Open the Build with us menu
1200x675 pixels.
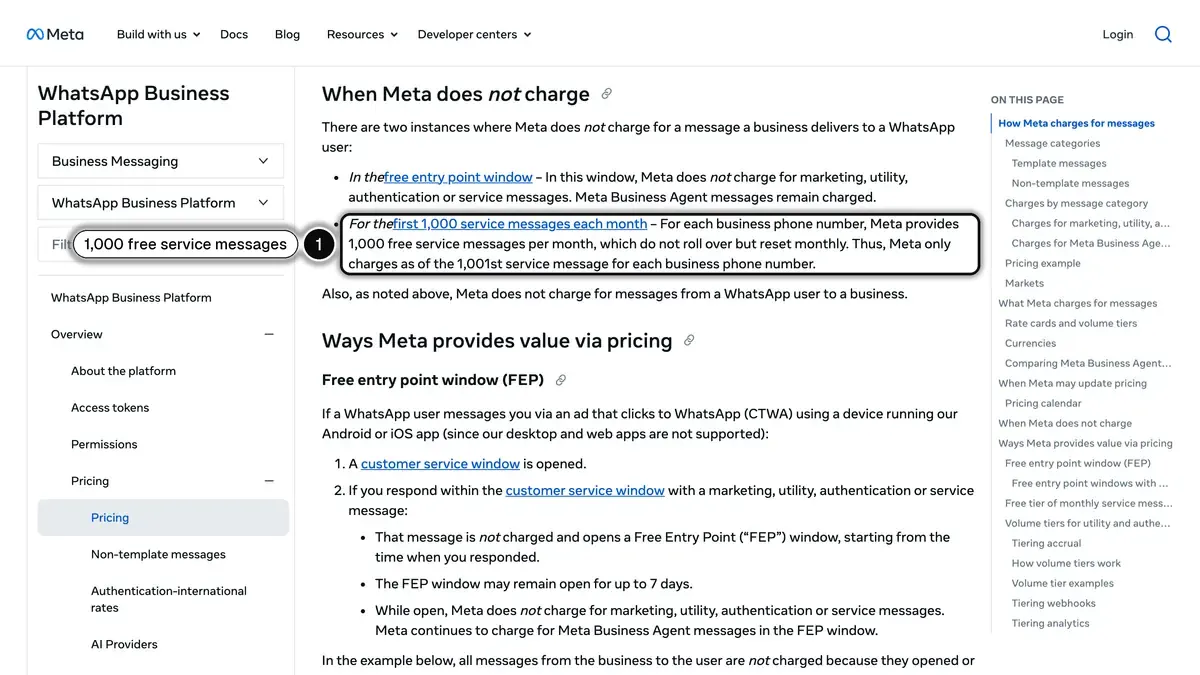coord(159,34)
